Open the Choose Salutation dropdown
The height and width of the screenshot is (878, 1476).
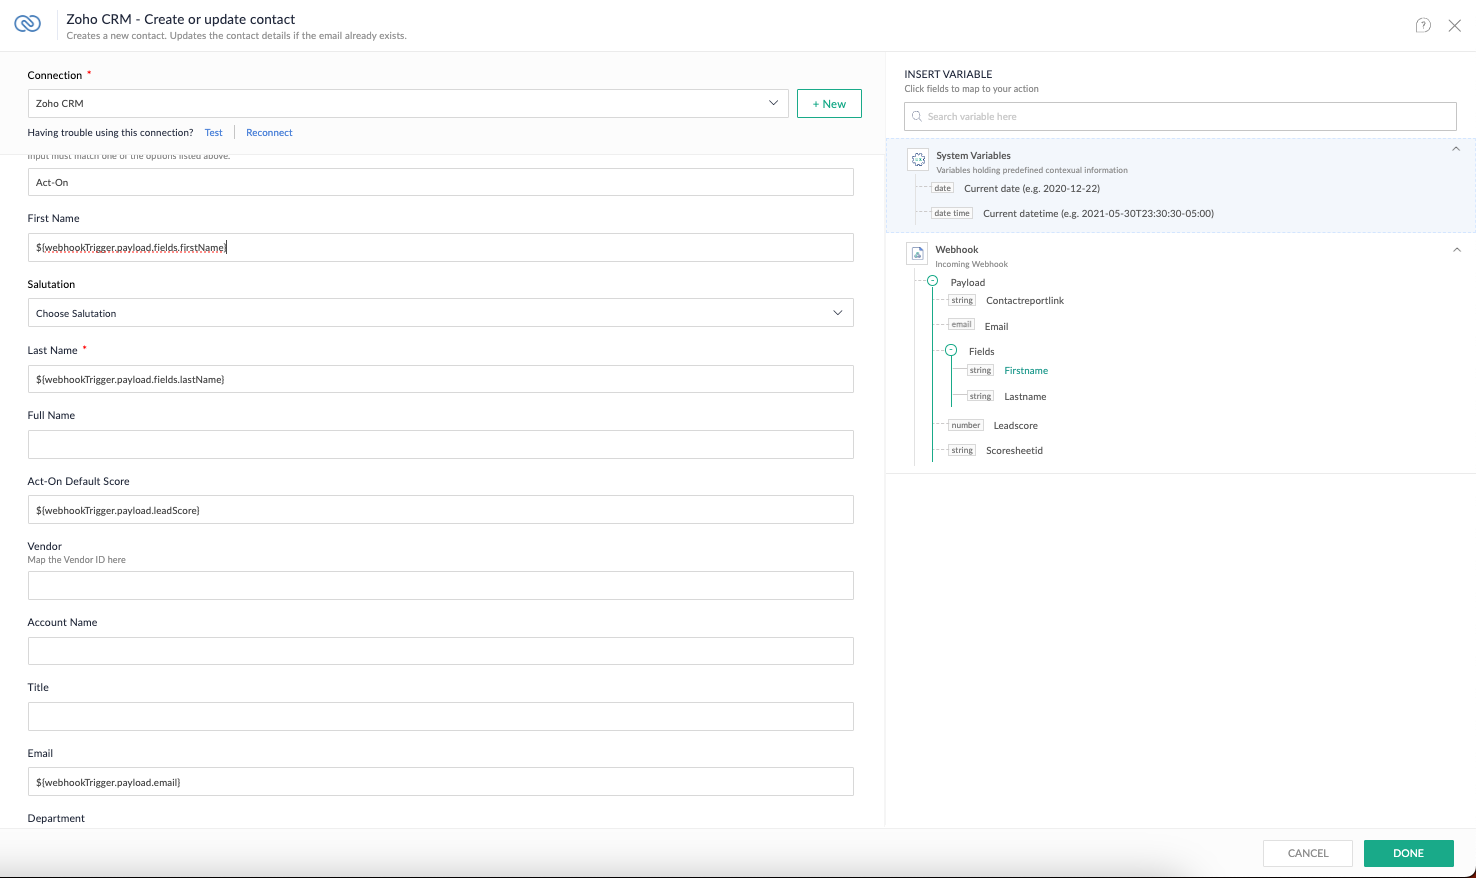click(x=441, y=313)
